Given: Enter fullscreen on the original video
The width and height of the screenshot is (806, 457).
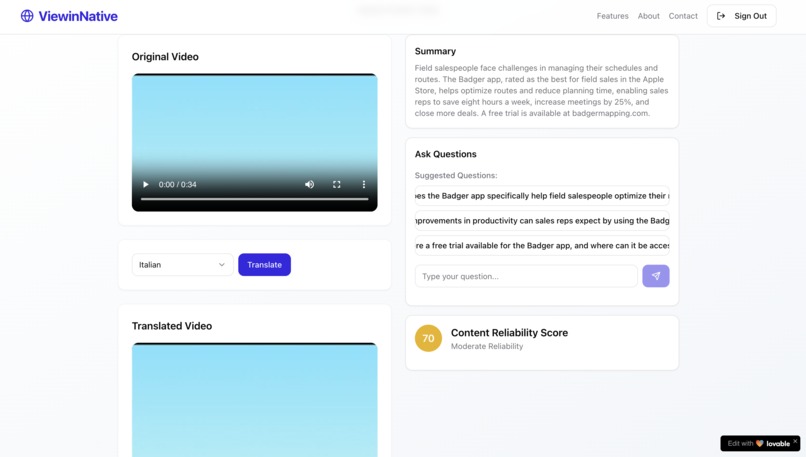Looking at the screenshot, I should tap(337, 184).
